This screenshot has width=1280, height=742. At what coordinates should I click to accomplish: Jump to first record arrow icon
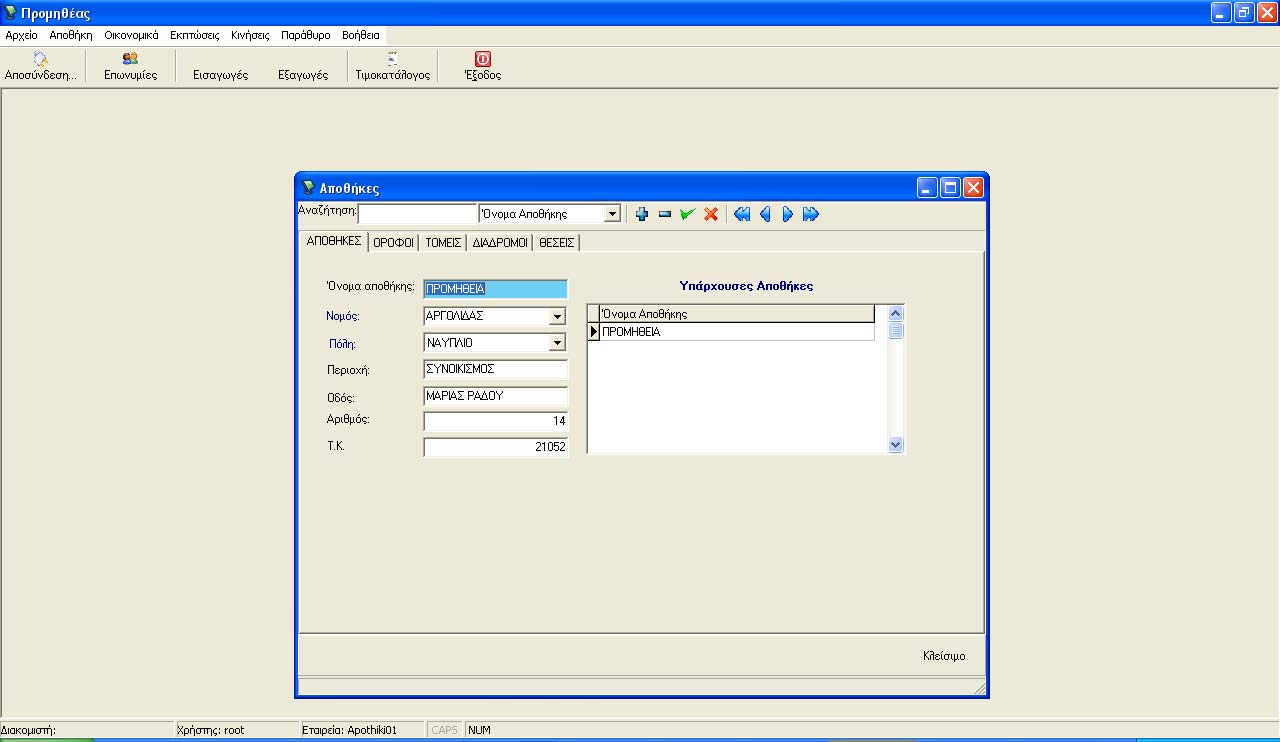(x=742, y=214)
